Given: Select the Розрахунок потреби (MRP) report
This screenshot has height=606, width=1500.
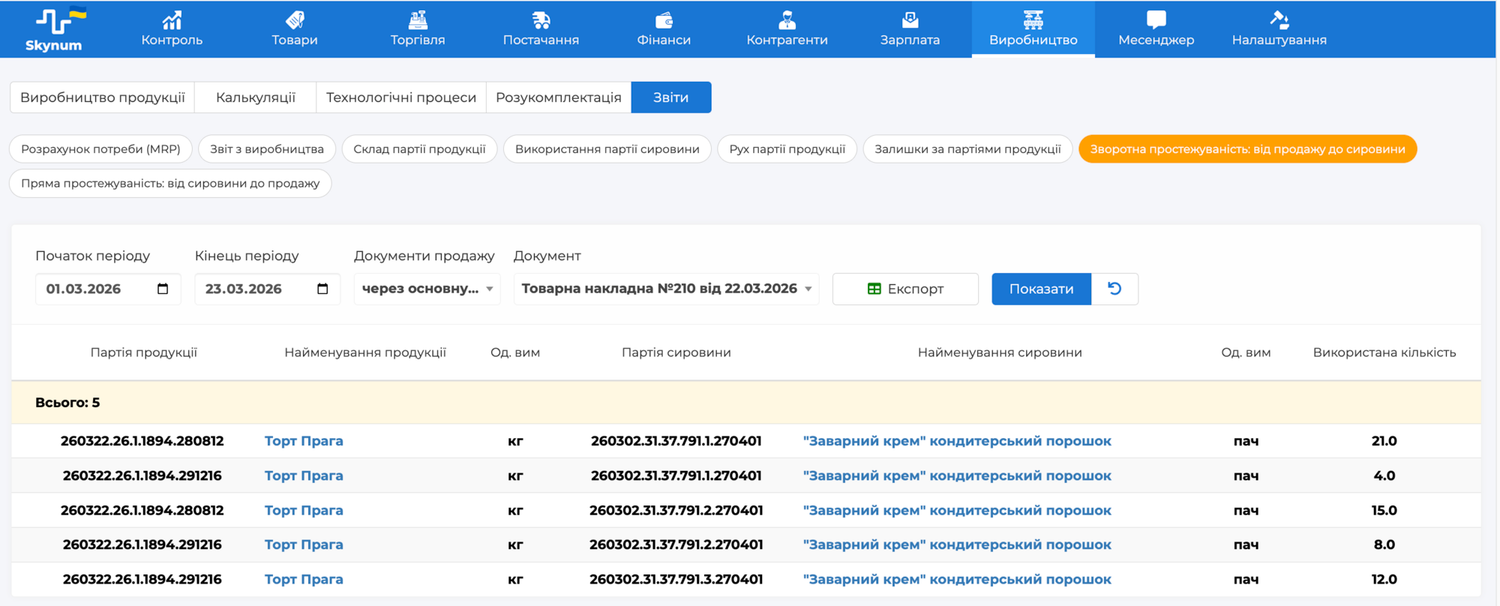Looking at the screenshot, I should (x=100, y=149).
